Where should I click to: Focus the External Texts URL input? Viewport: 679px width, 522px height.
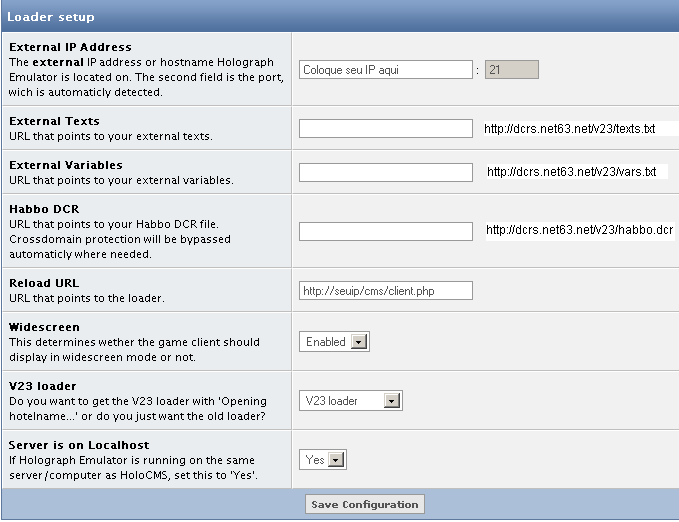click(x=385, y=129)
